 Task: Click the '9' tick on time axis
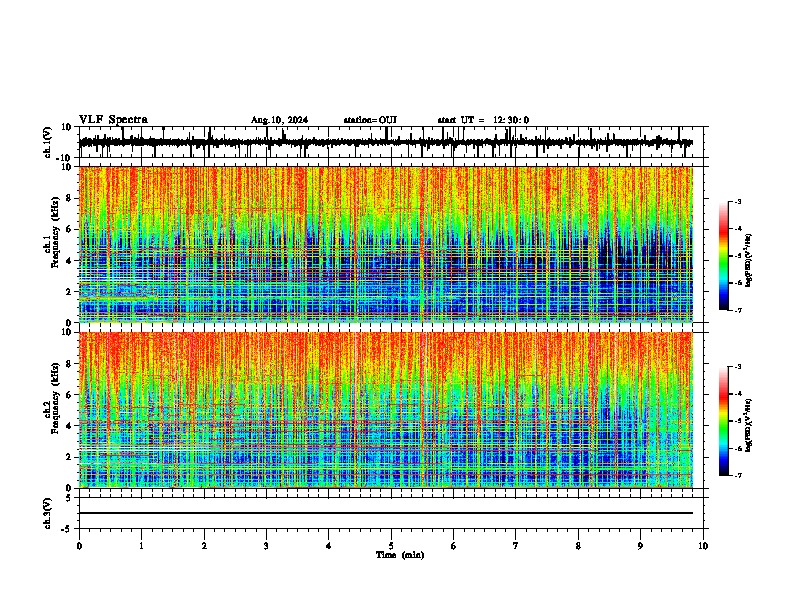click(640, 546)
